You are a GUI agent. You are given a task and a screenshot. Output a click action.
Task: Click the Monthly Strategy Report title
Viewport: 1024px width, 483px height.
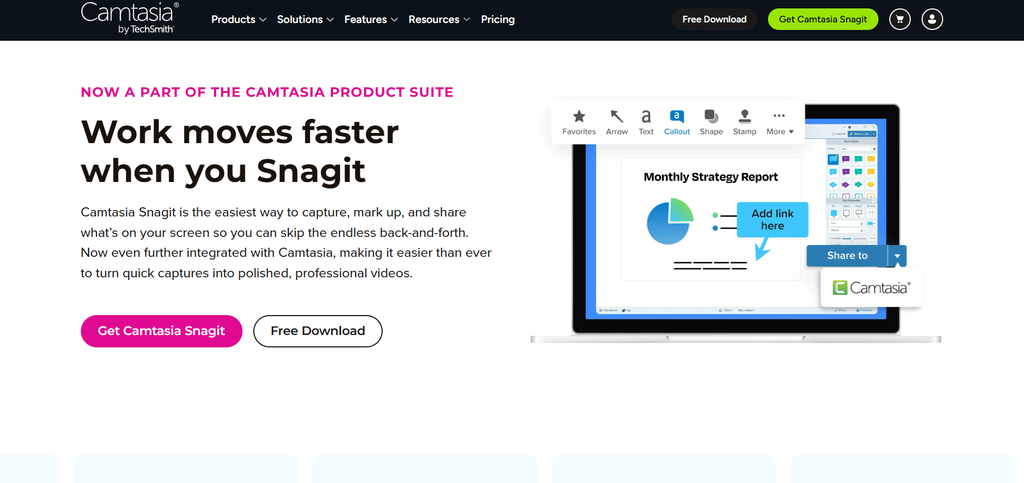pyautogui.click(x=711, y=177)
